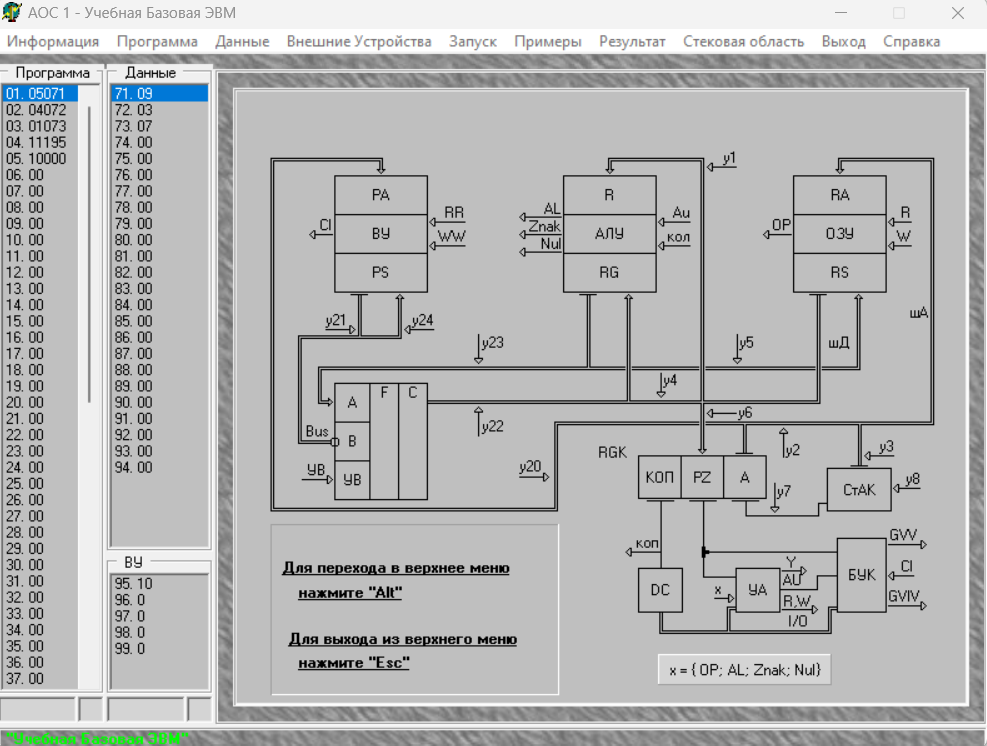Select data row 73. 07
The image size is (987, 746).
click(160, 127)
